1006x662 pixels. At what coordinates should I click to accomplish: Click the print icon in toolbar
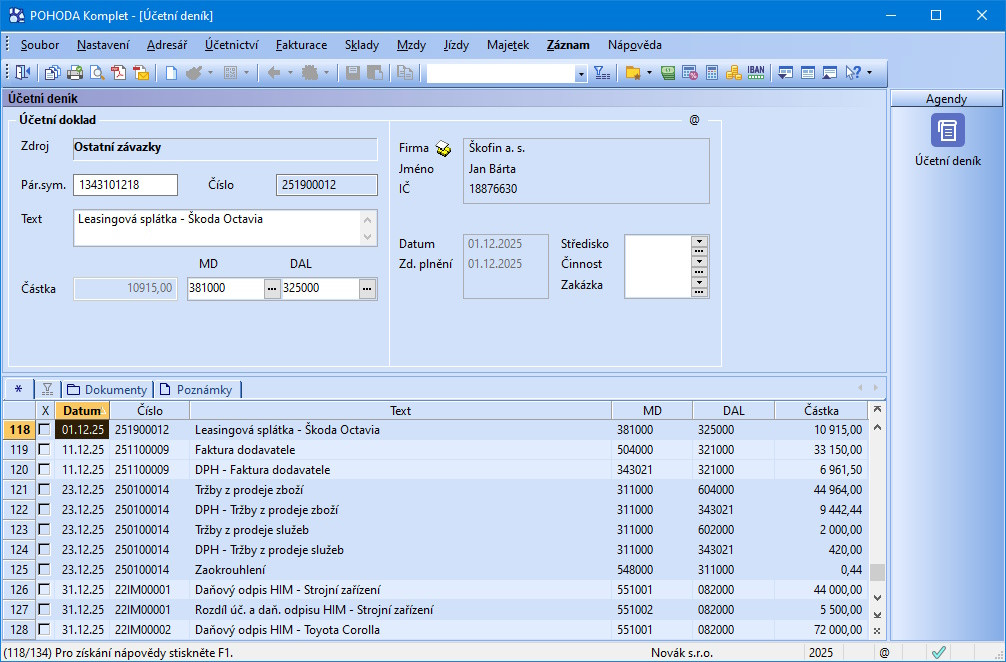(x=75, y=73)
